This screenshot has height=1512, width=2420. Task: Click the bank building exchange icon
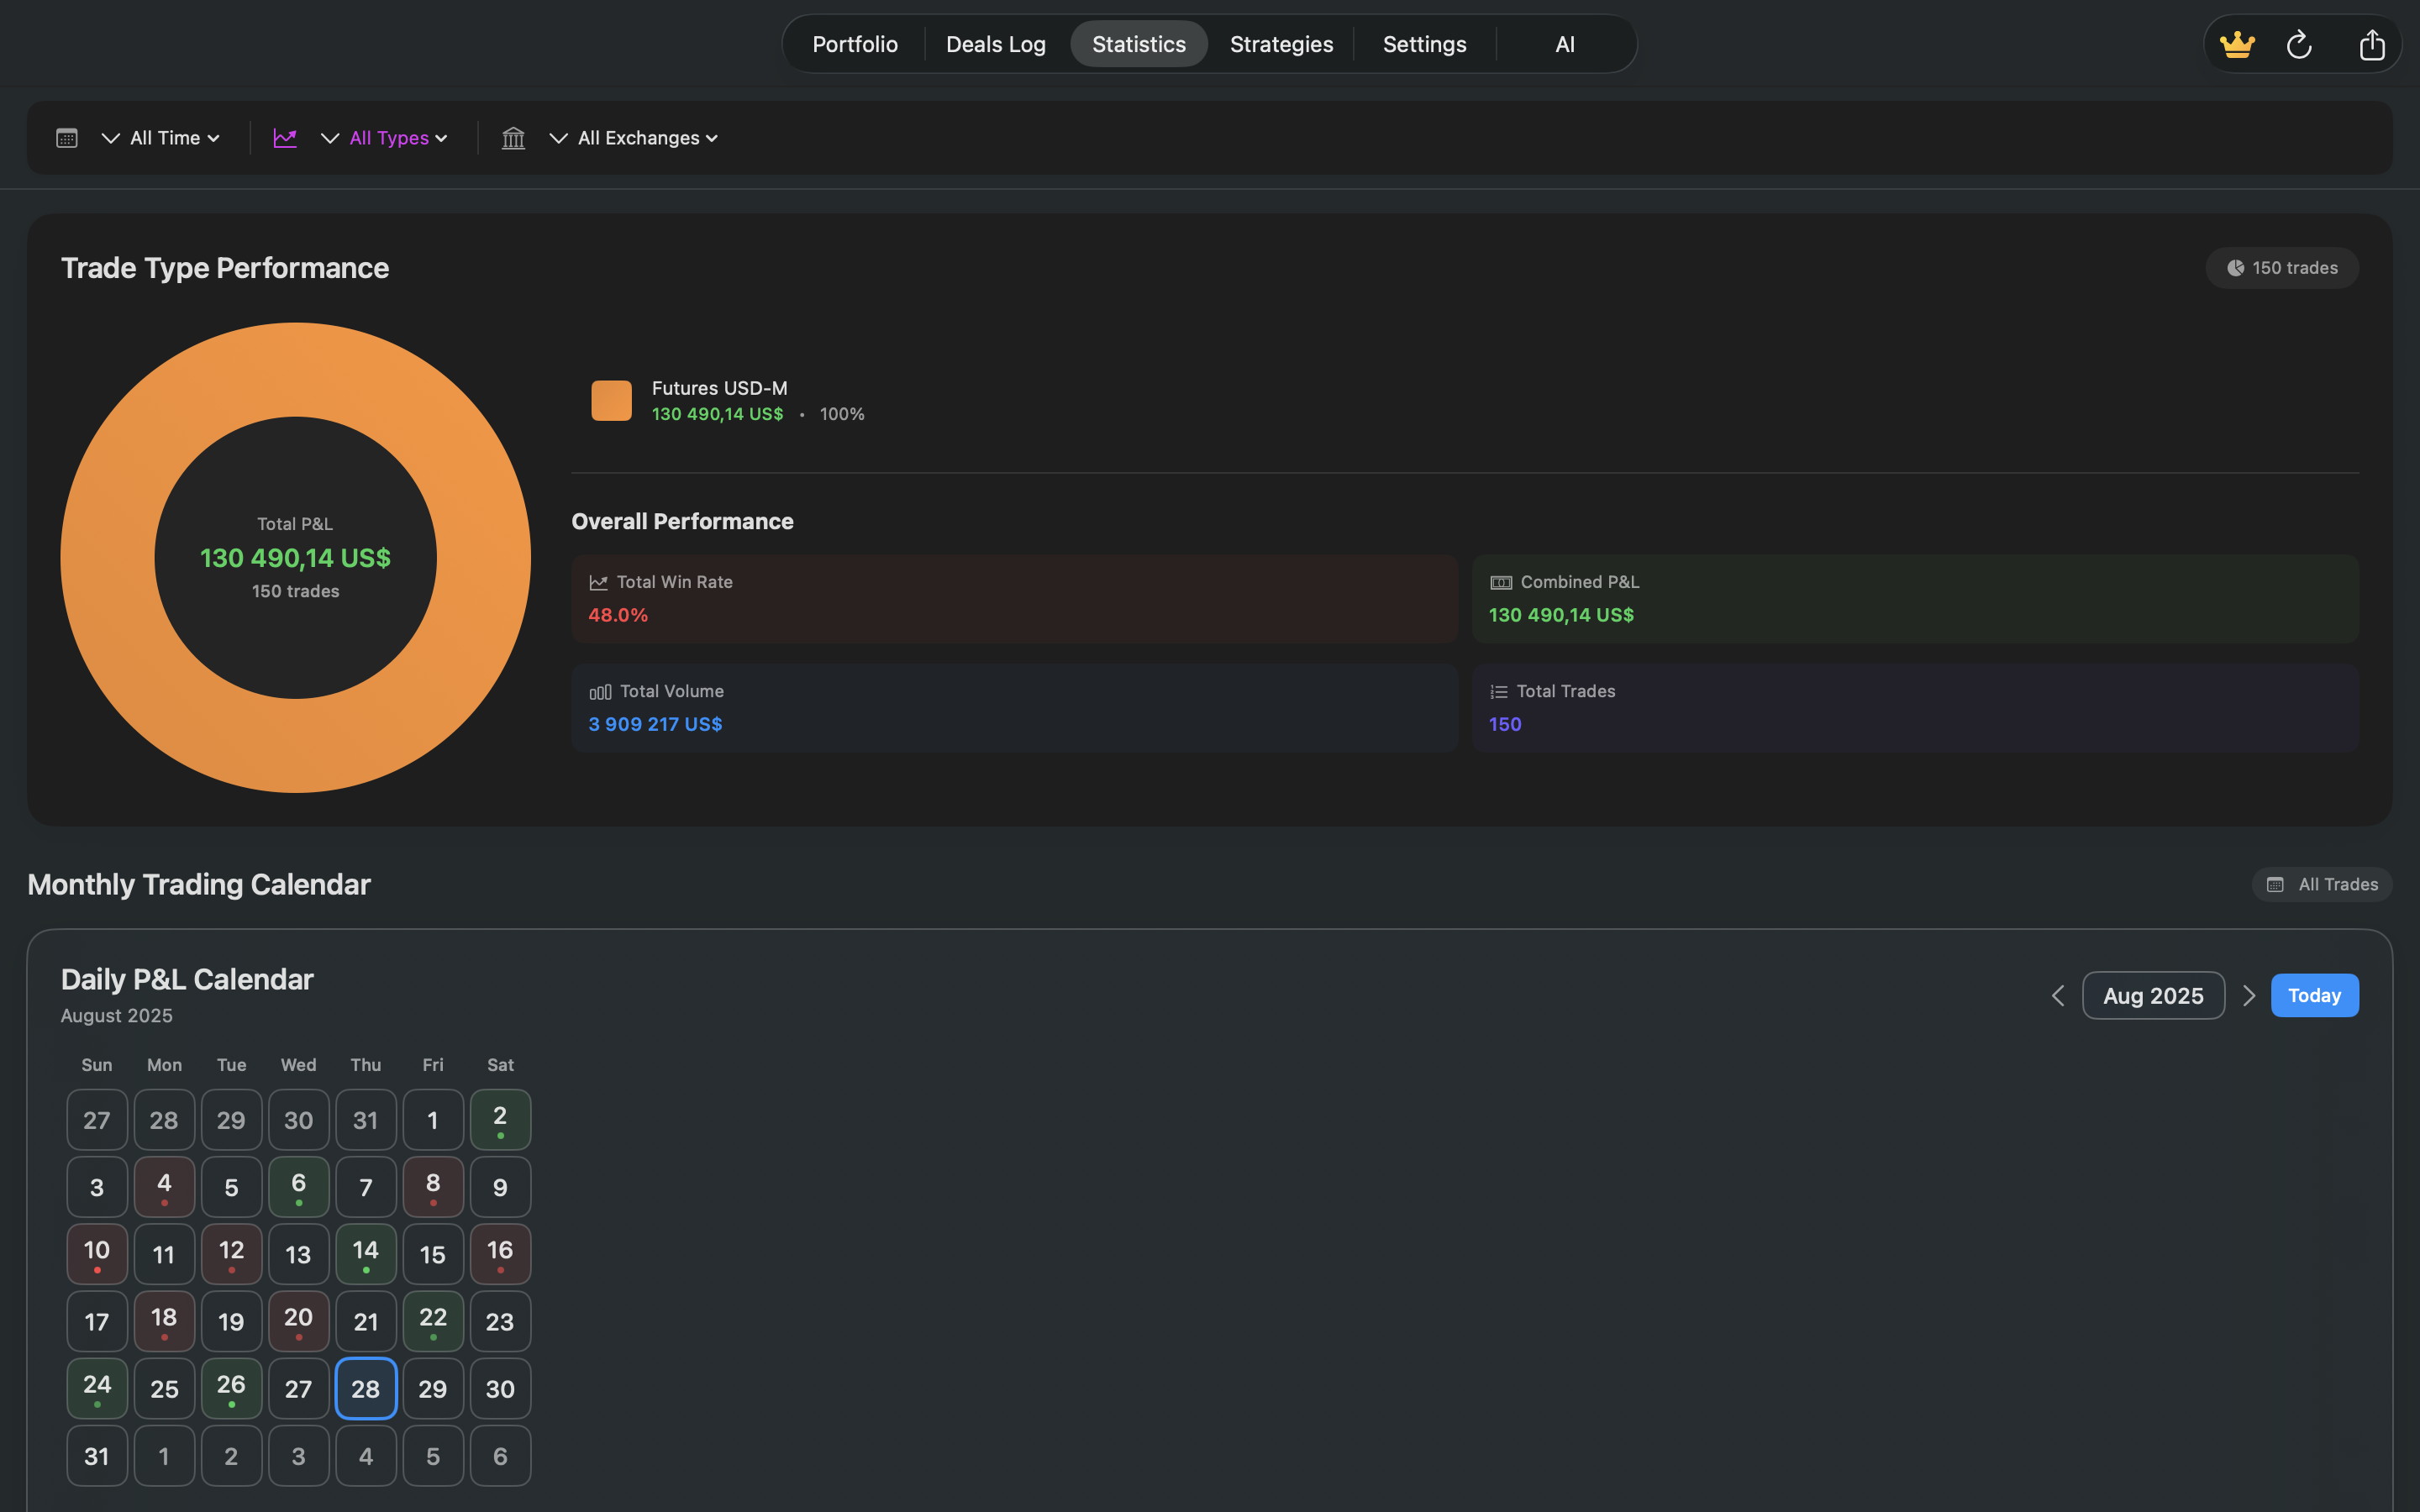click(513, 138)
